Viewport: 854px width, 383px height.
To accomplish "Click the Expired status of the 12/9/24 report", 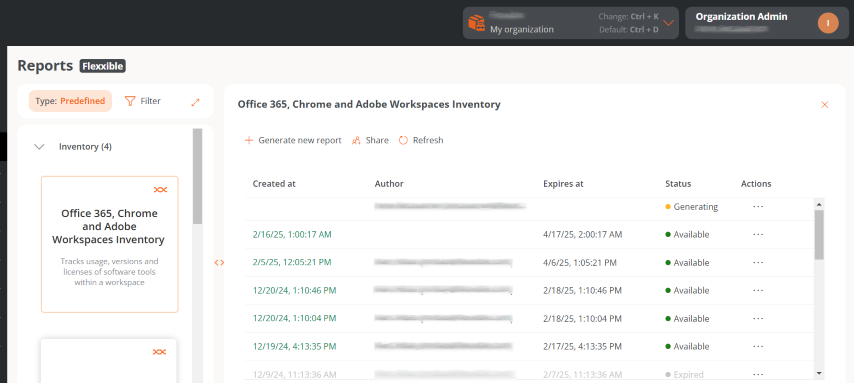I will click(684, 374).
